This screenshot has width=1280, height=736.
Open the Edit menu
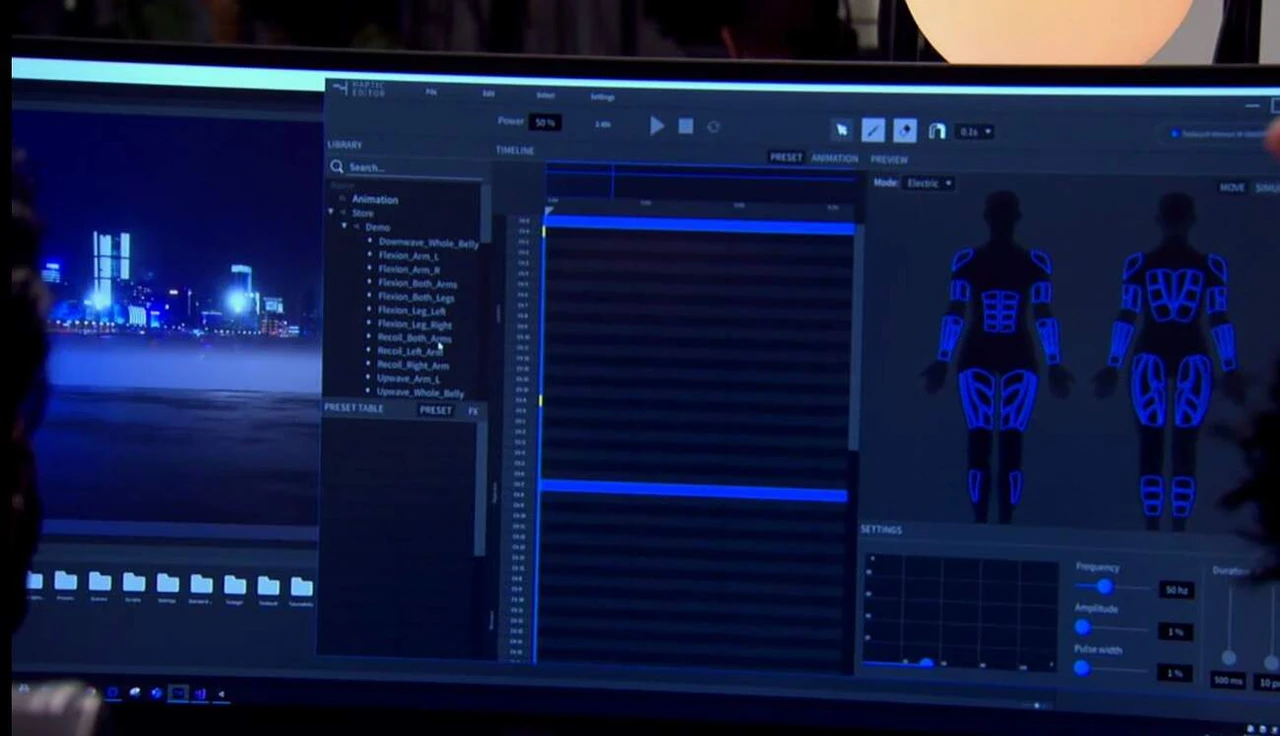pos(488,93)
